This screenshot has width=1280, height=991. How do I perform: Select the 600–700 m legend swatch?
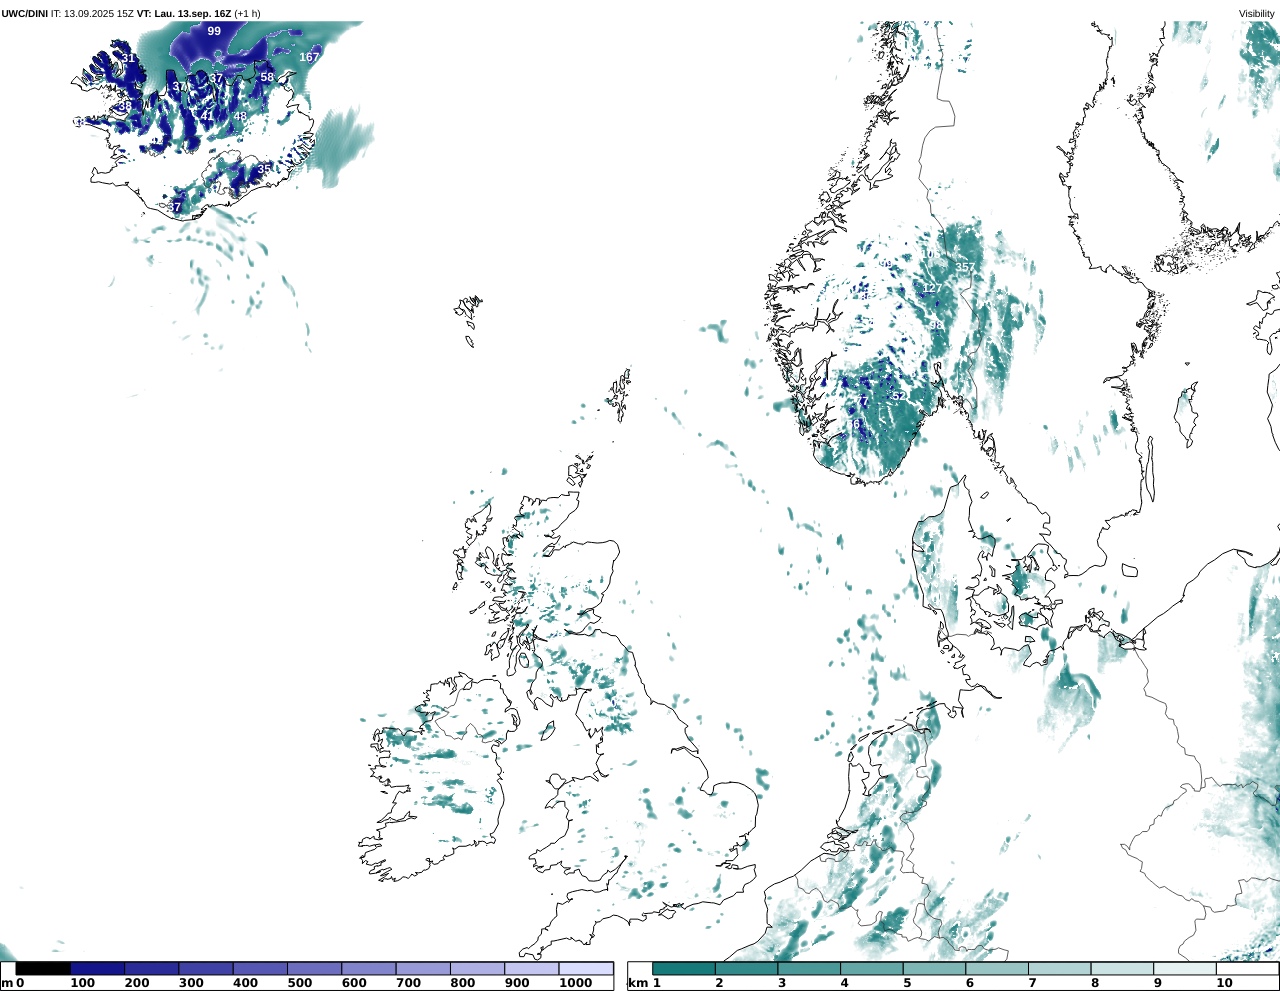(x=368, y=968)
